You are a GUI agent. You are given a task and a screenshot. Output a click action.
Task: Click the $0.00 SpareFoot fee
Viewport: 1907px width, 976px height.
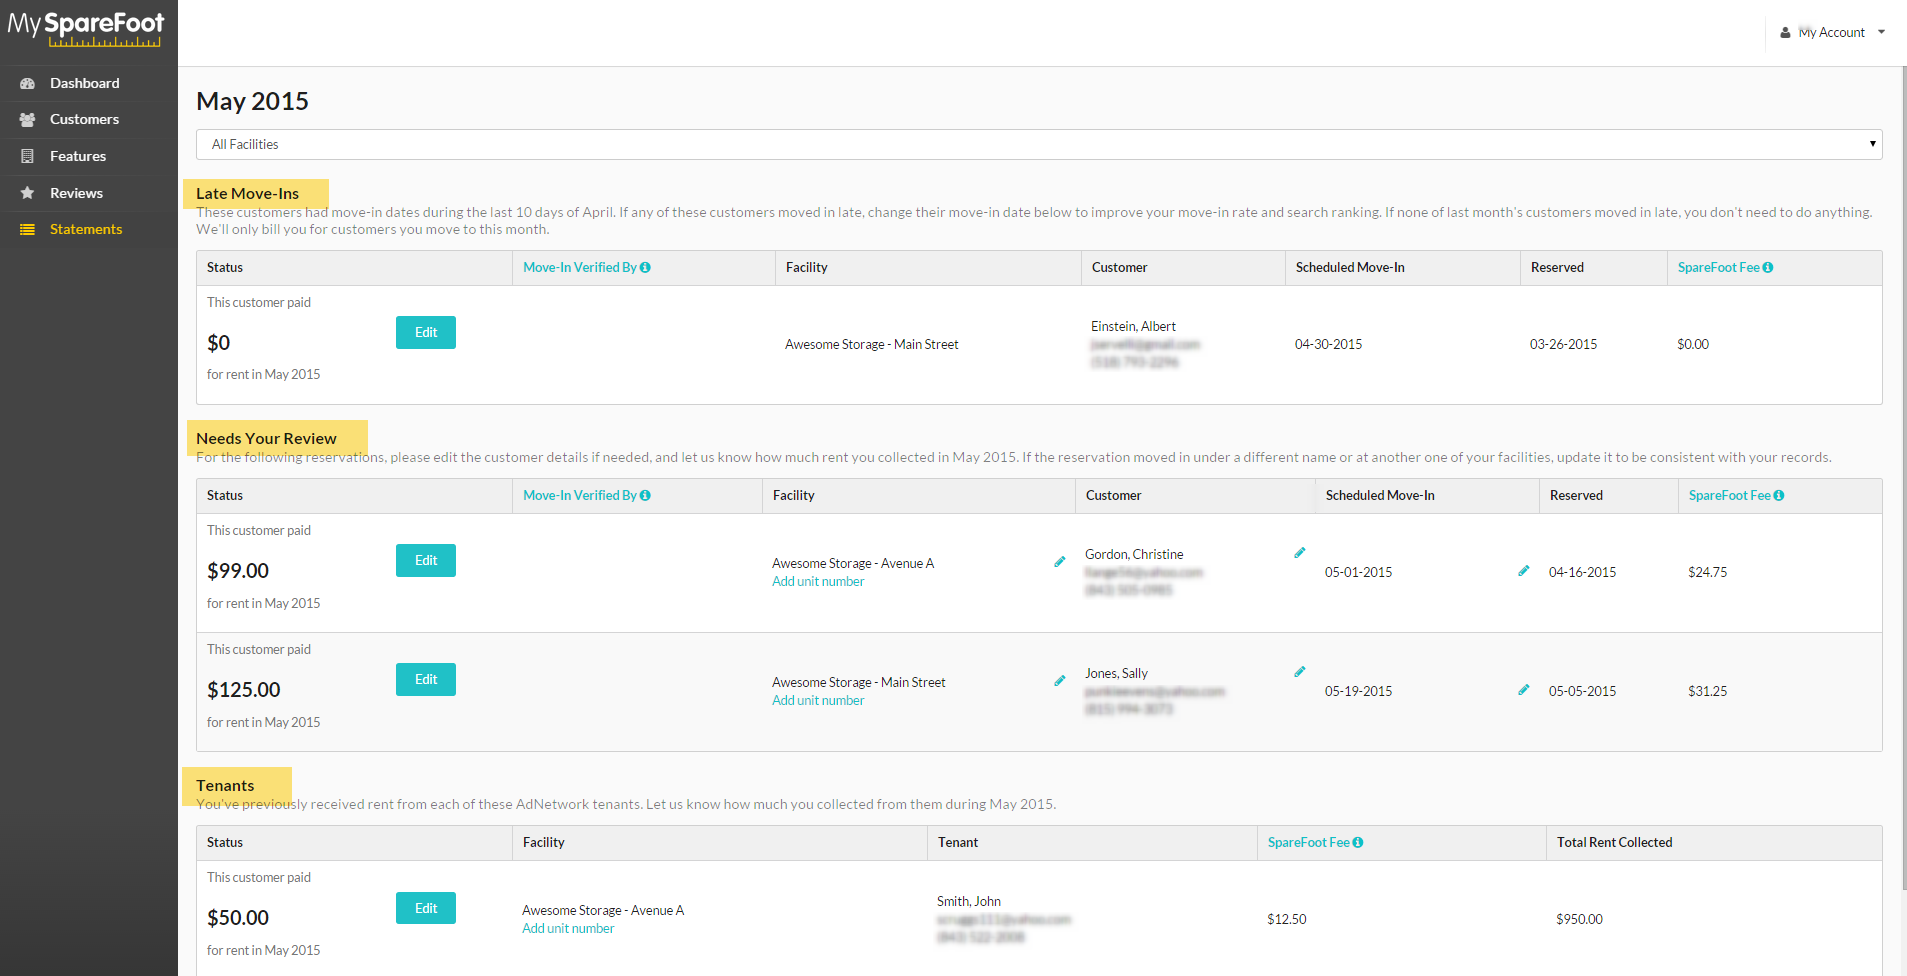[x=1693, y=344]
